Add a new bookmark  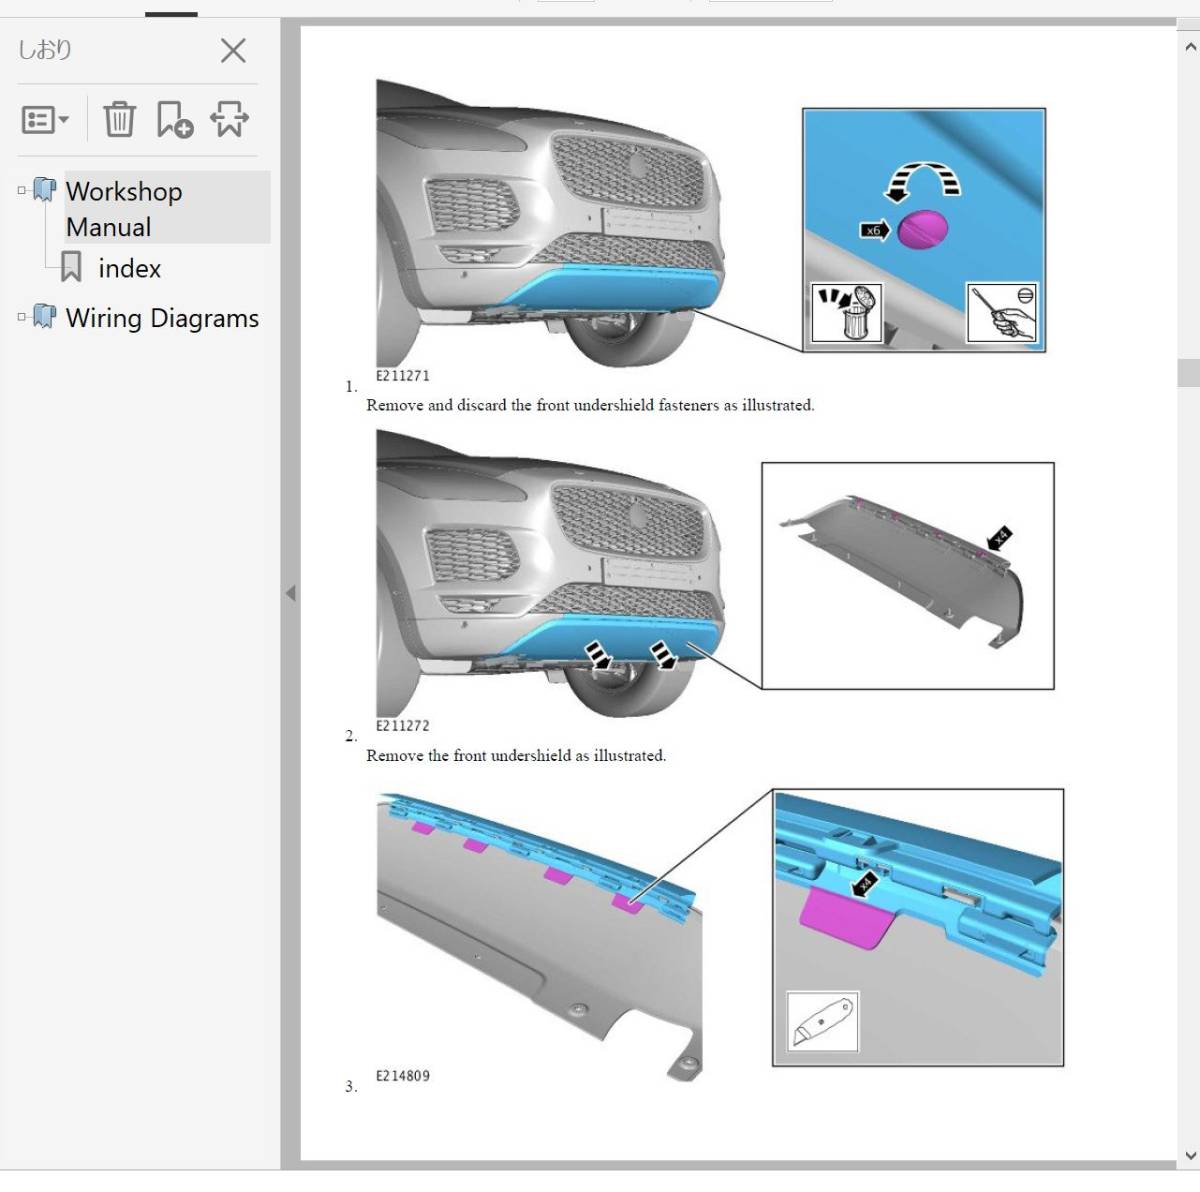(174, 119)
